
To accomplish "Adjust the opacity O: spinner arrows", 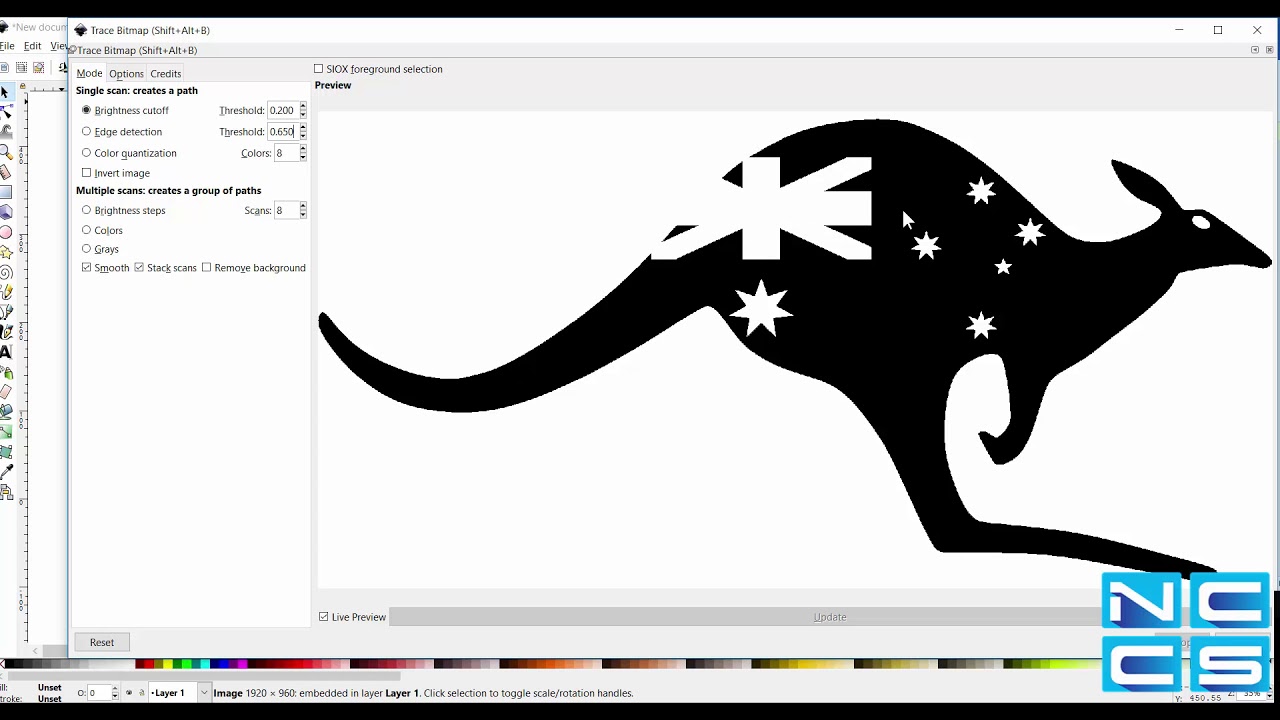I will point(115,693).
